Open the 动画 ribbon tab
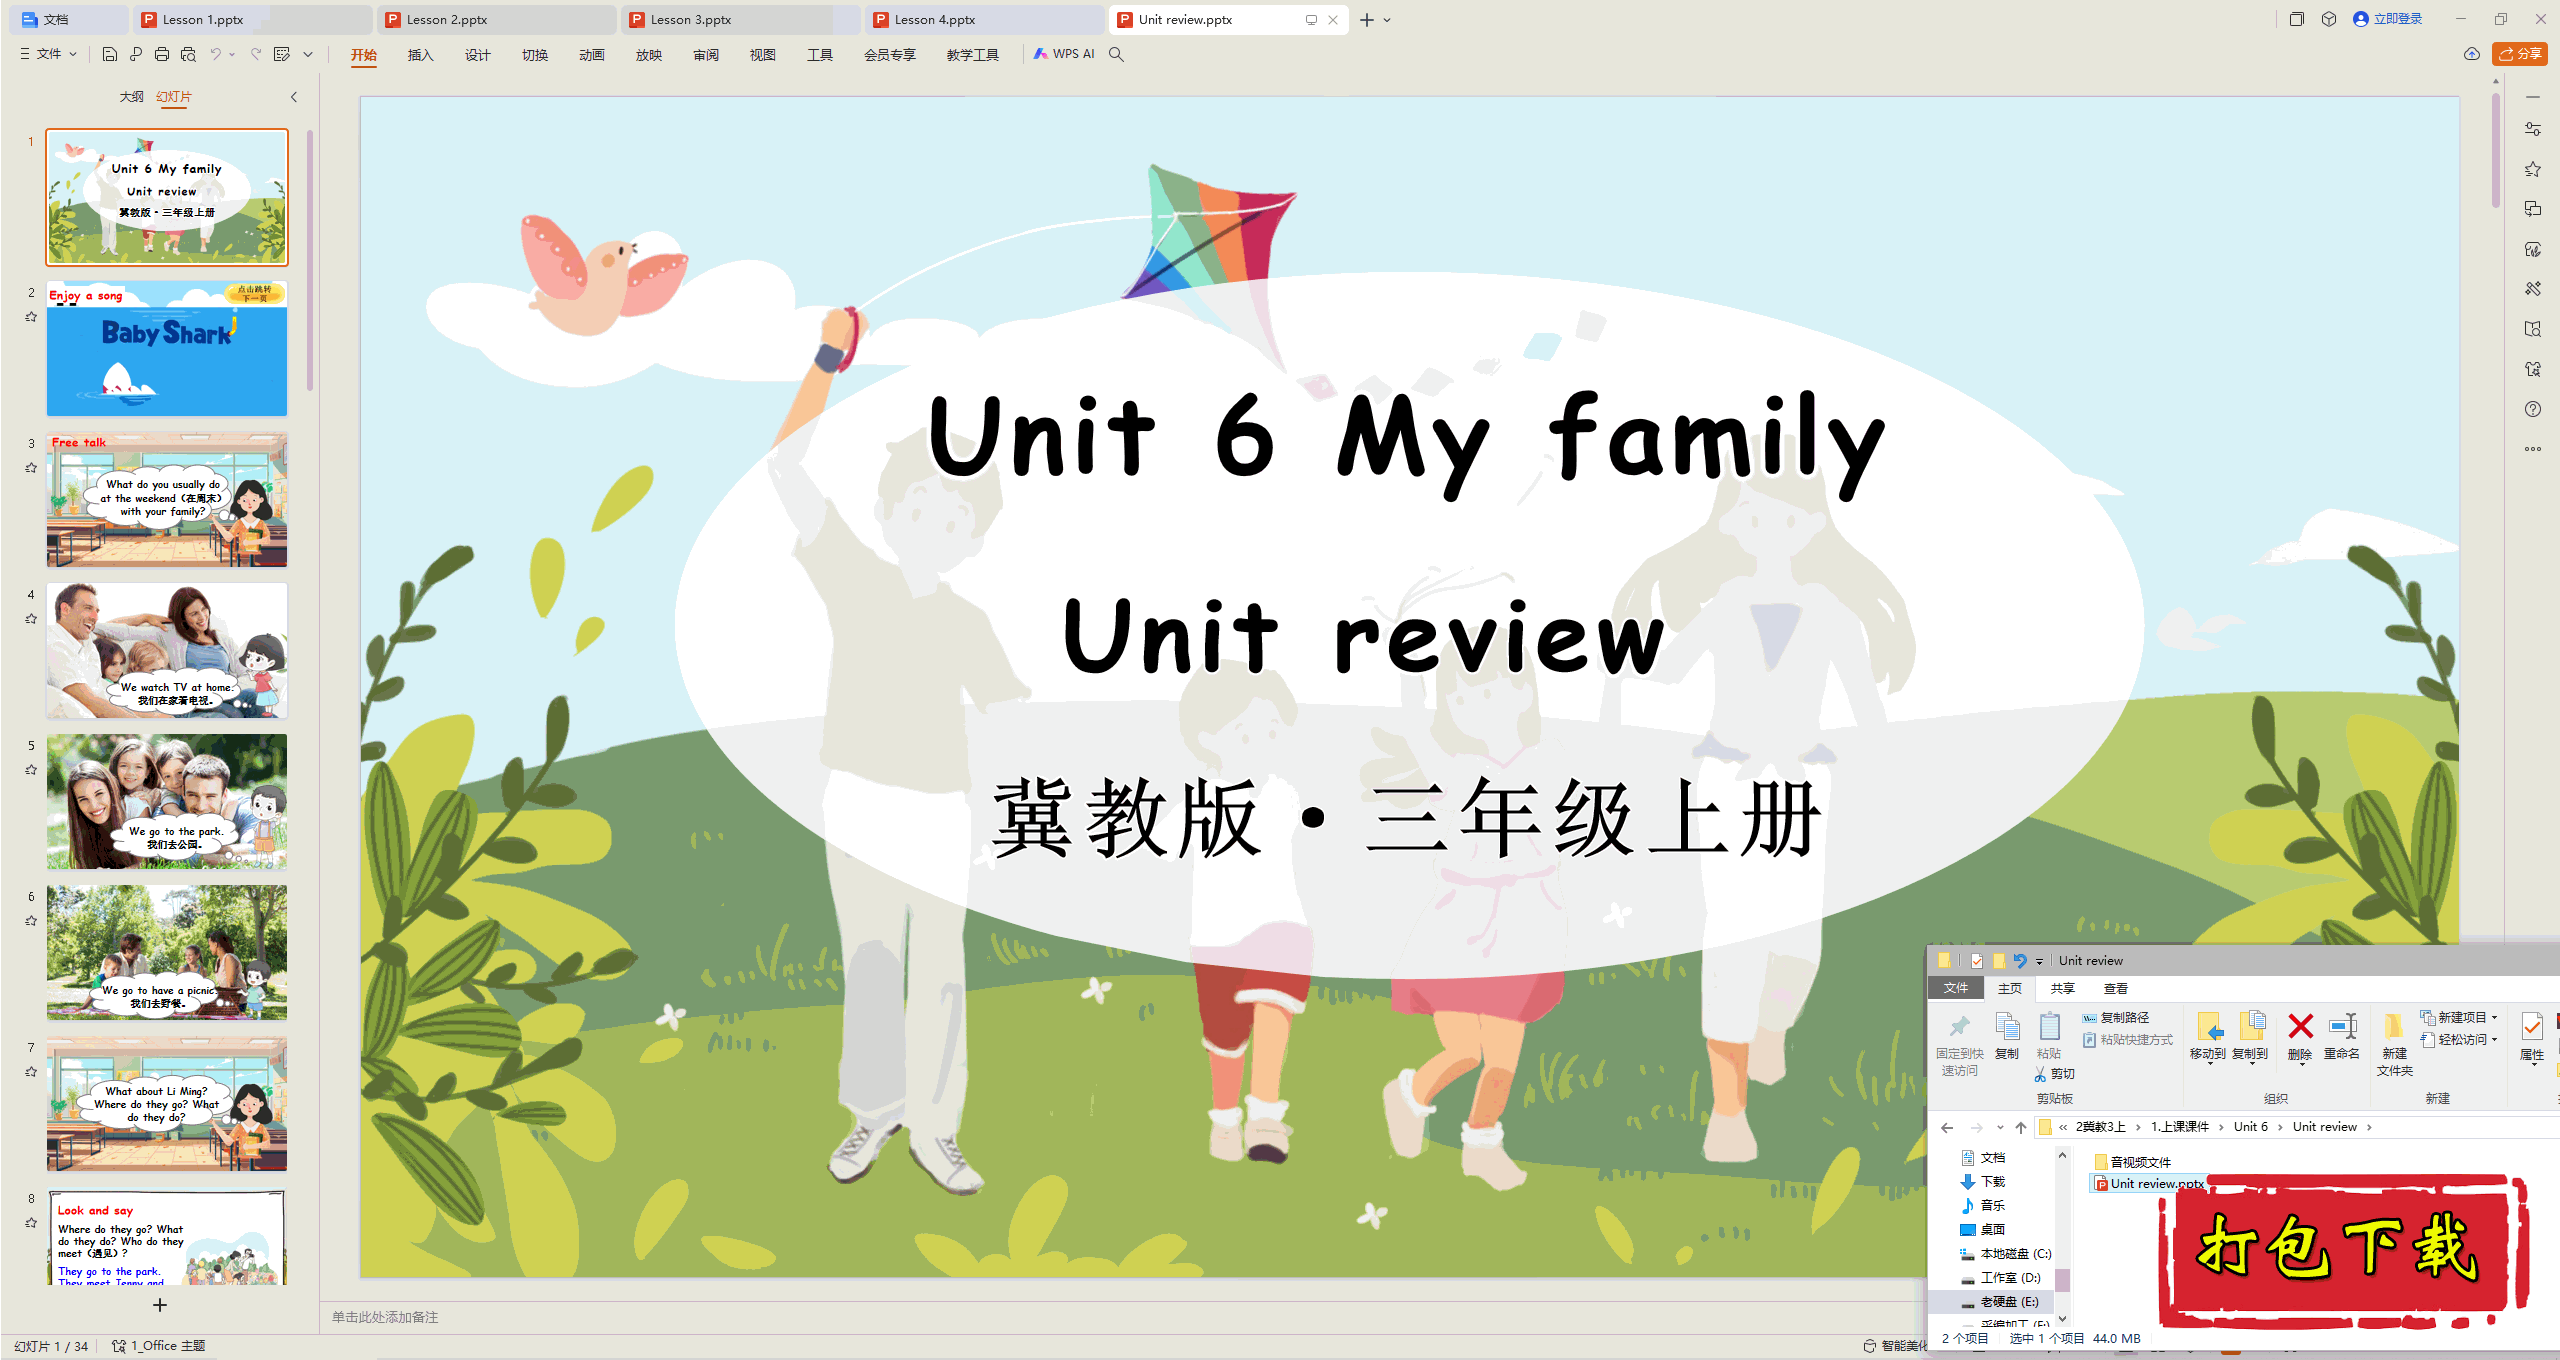This screenshot has width=2560, height=1360. 591,54
